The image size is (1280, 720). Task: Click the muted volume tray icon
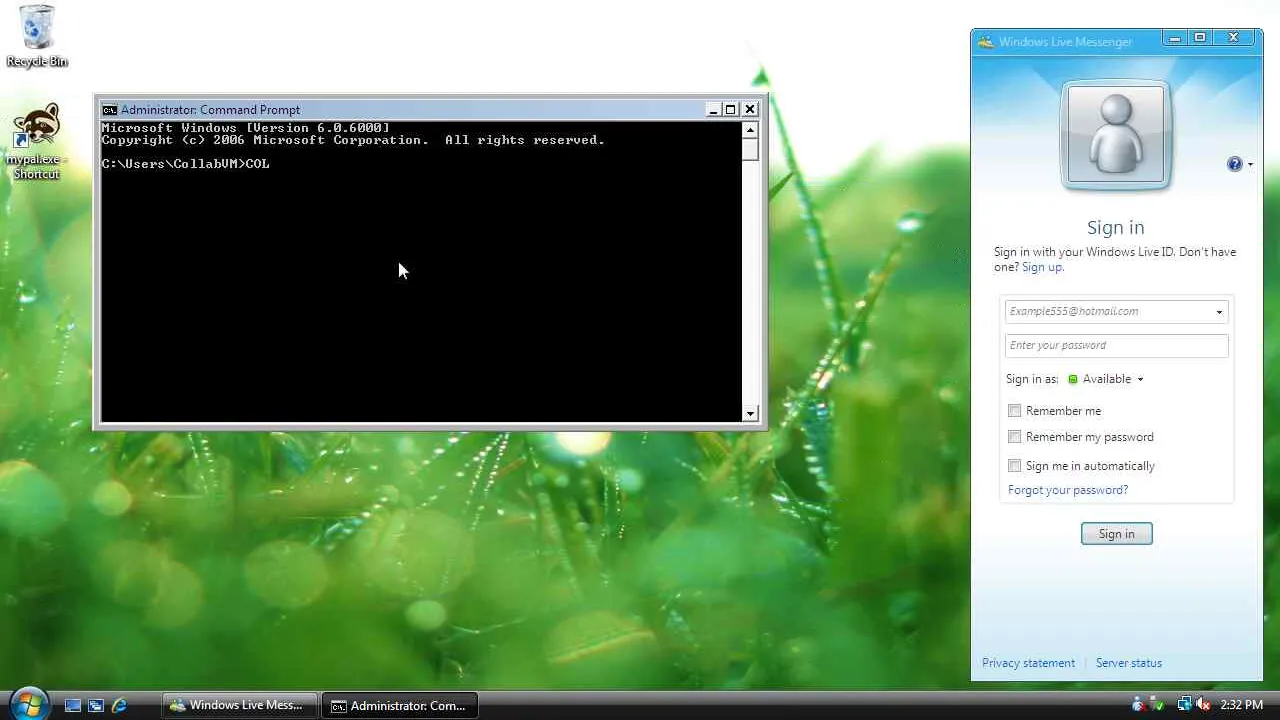1203,705
